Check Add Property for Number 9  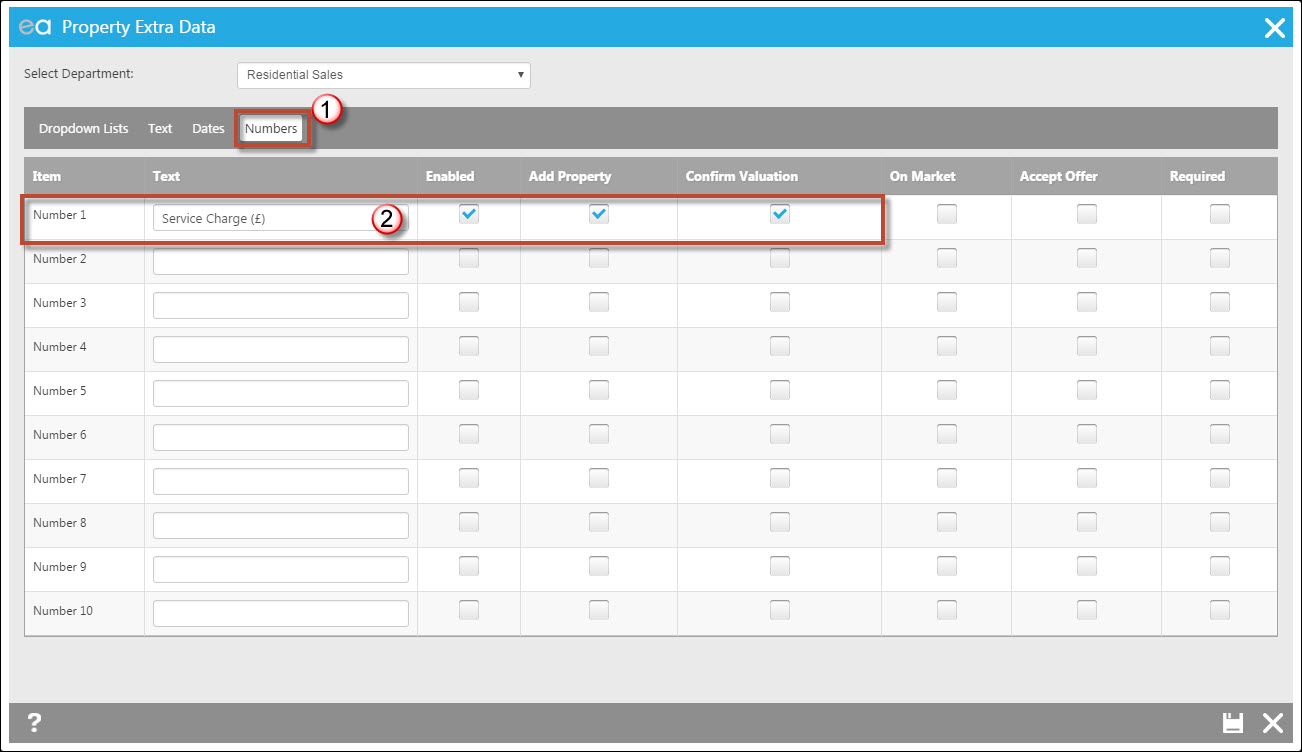tap(599, 566)
